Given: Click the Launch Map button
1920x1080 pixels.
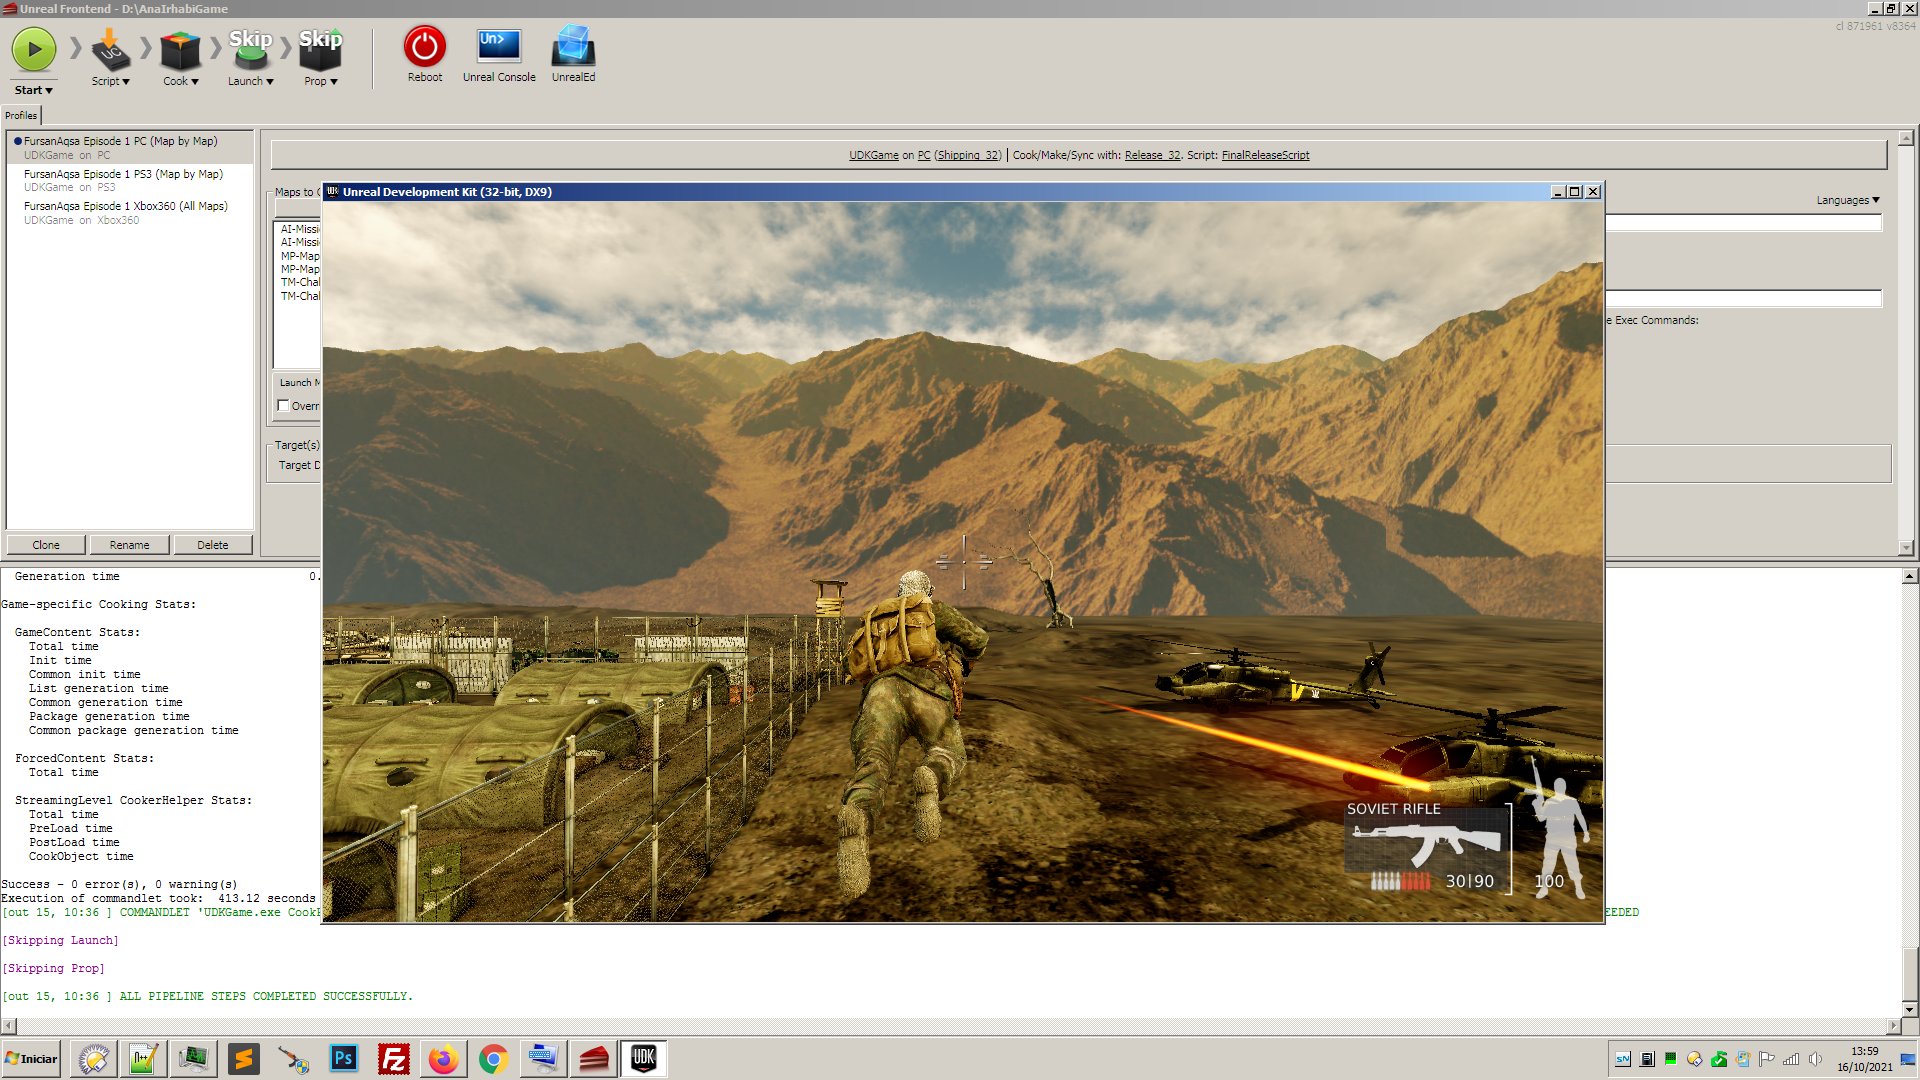Looking at the screenshot, I should 298,383.
